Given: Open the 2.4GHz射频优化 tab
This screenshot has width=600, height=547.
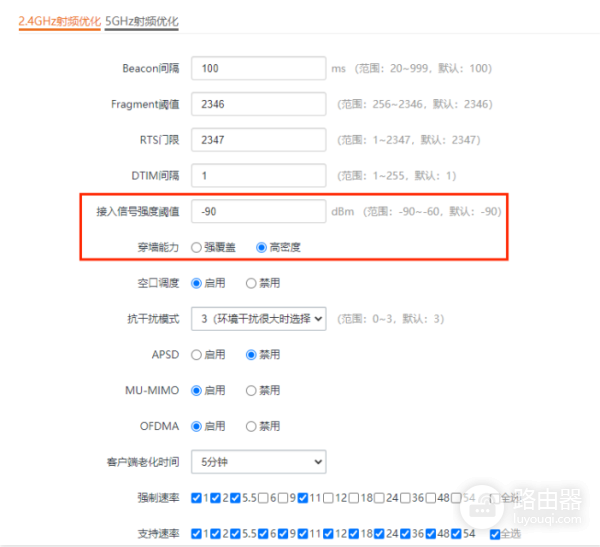Looking at the screenshot, I should pos(59,20).
